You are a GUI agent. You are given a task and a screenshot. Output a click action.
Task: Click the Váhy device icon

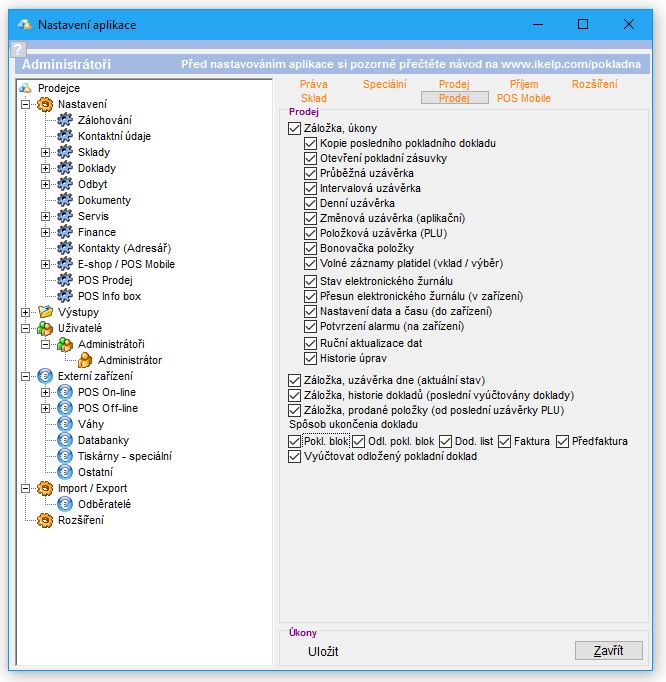coord(65,424)
